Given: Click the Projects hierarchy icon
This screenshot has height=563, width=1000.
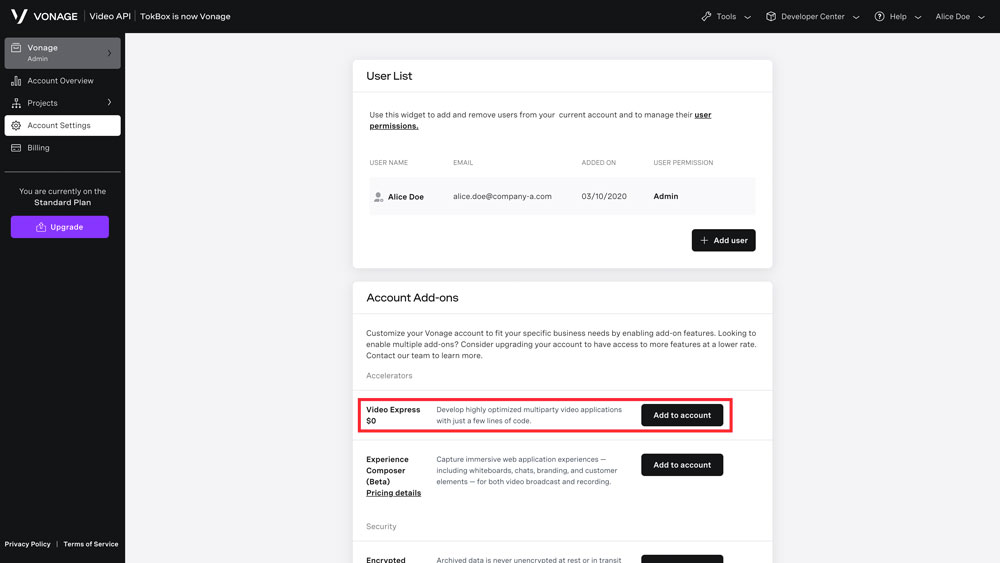Looking at the screenshot, I should (16, 103).
